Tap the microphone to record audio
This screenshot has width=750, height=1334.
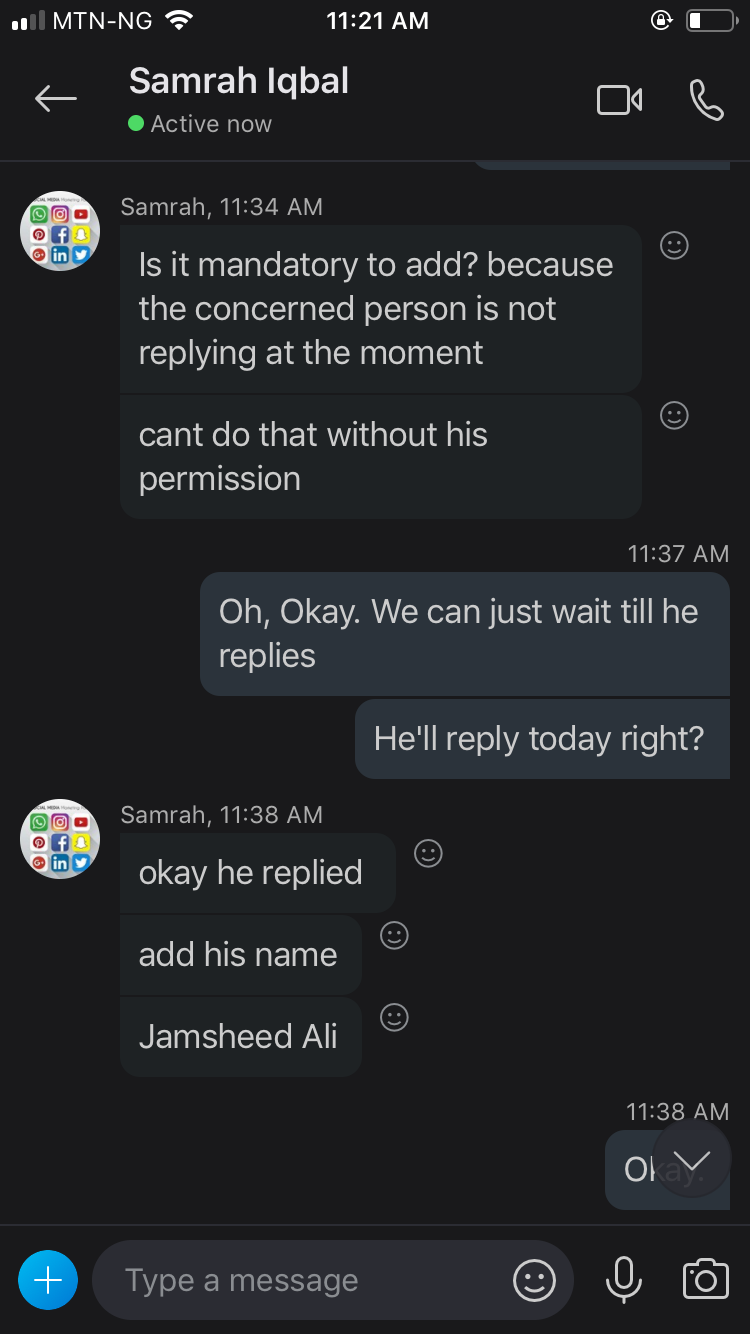(x=624, y=1280)
